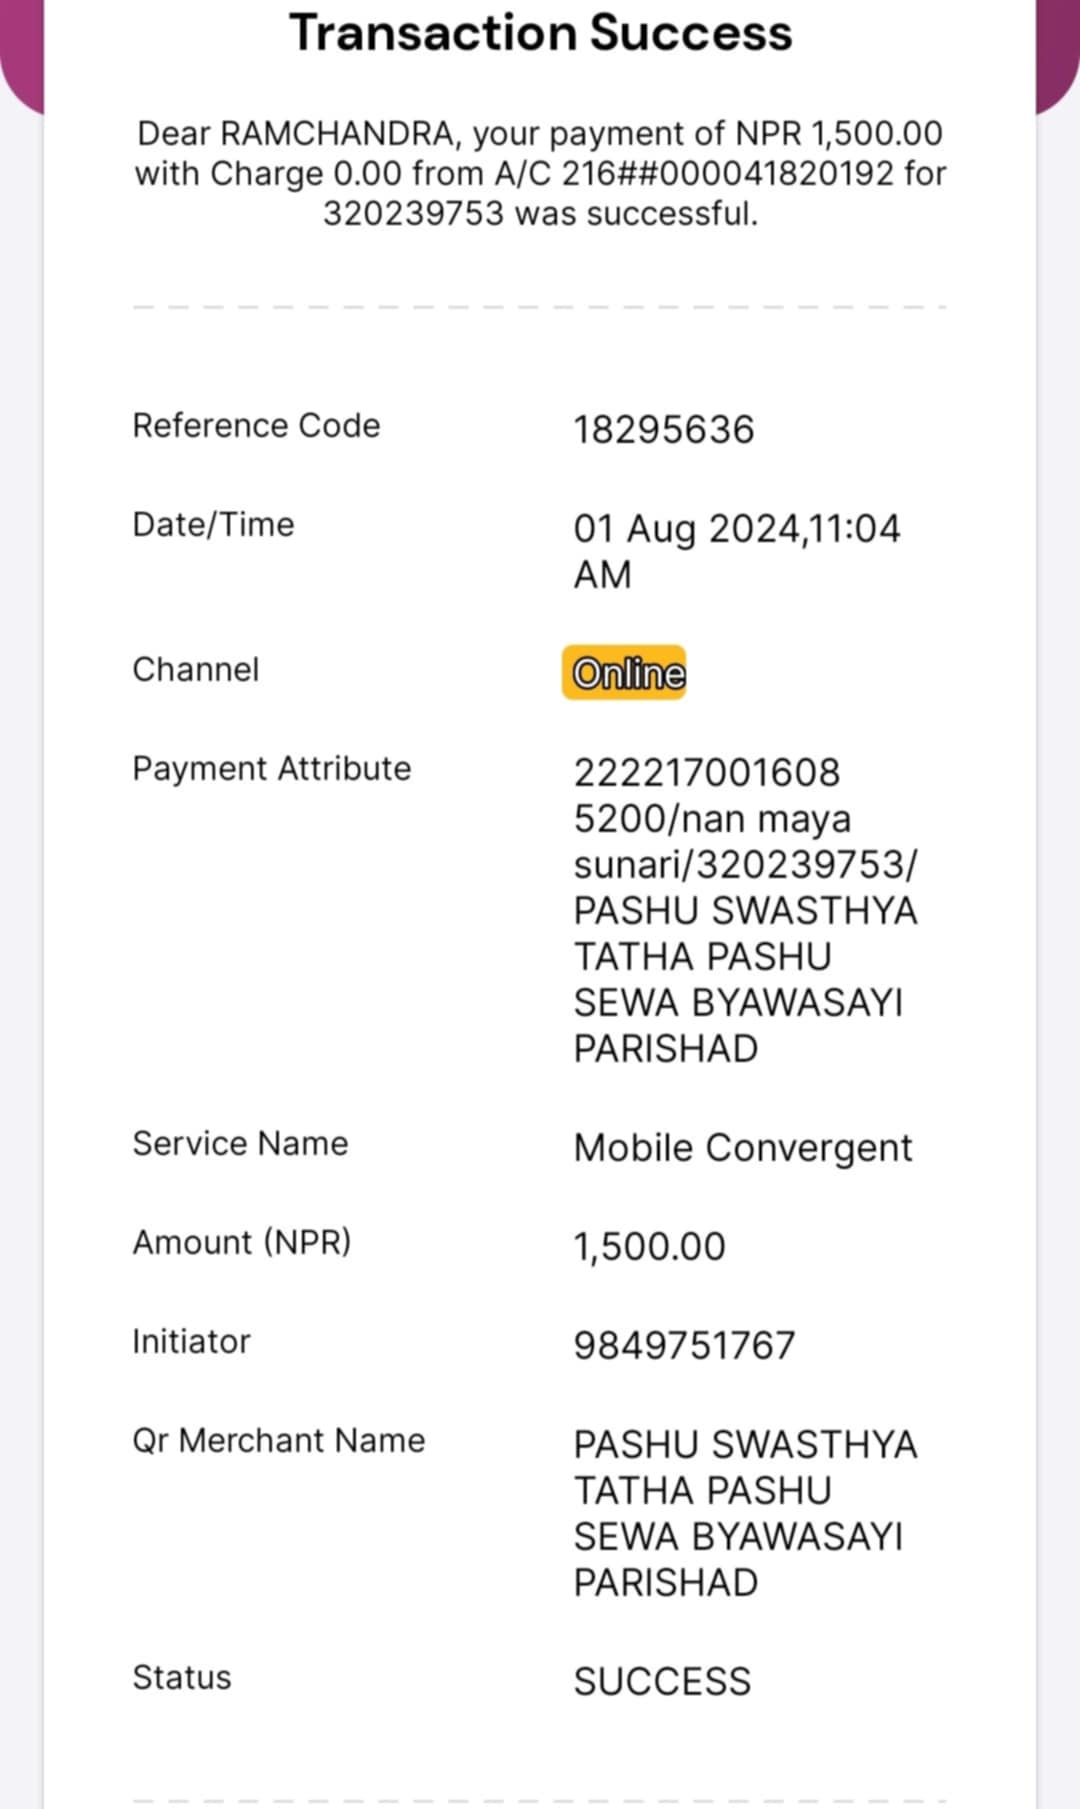Select the Payment Attribute details text
The width and height of the screenshot is (1080, 1809).
click(x=746, y=910)
